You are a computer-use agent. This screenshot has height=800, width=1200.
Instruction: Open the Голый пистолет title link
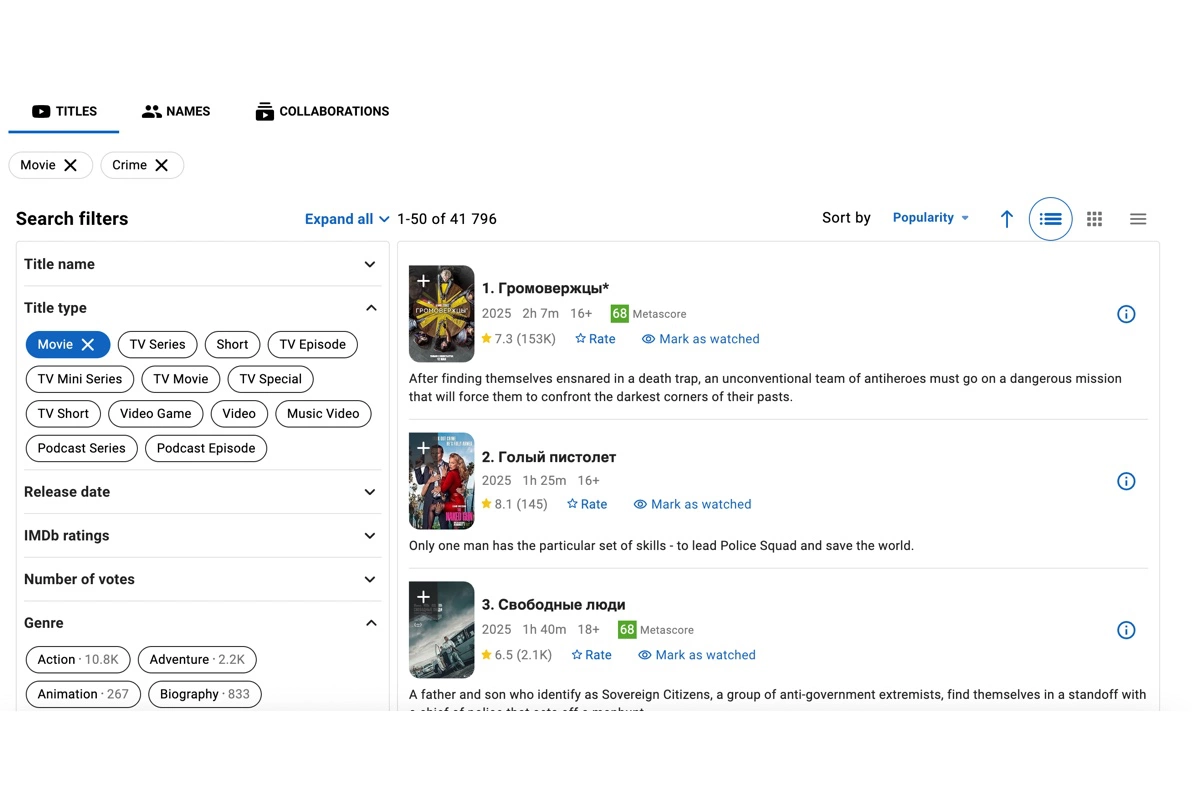pos(549,457)
